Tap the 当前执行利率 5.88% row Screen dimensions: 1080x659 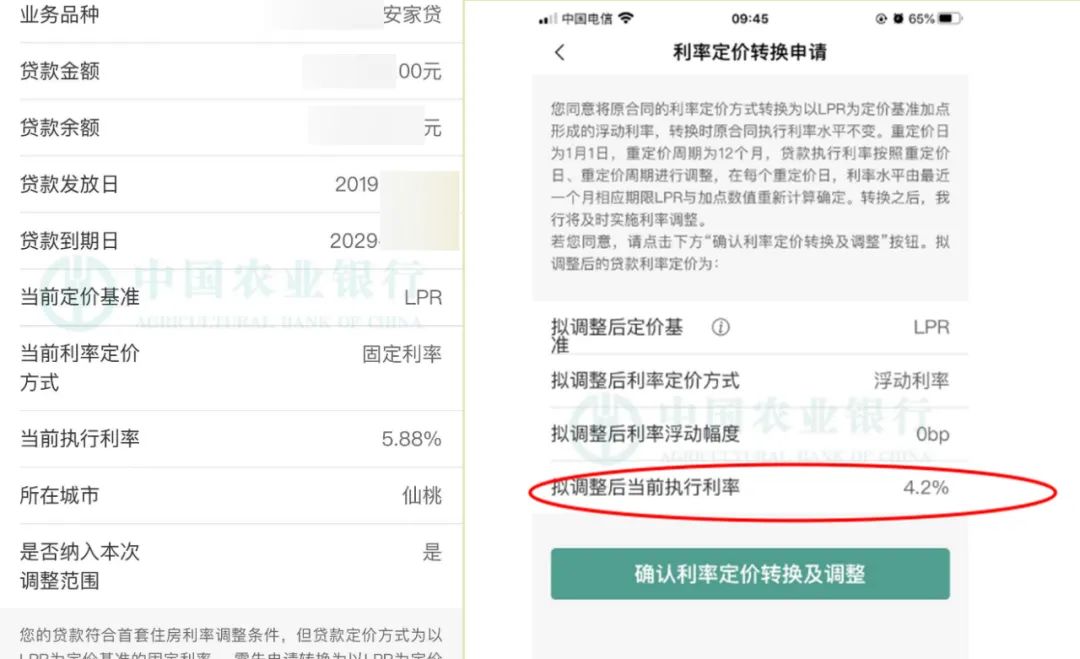[230, 439]
